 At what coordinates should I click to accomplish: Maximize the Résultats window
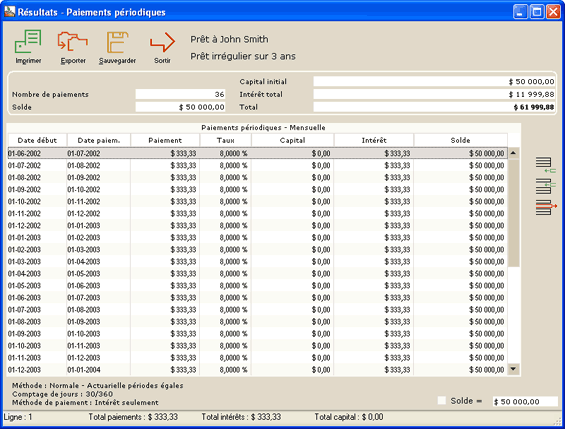537,12
